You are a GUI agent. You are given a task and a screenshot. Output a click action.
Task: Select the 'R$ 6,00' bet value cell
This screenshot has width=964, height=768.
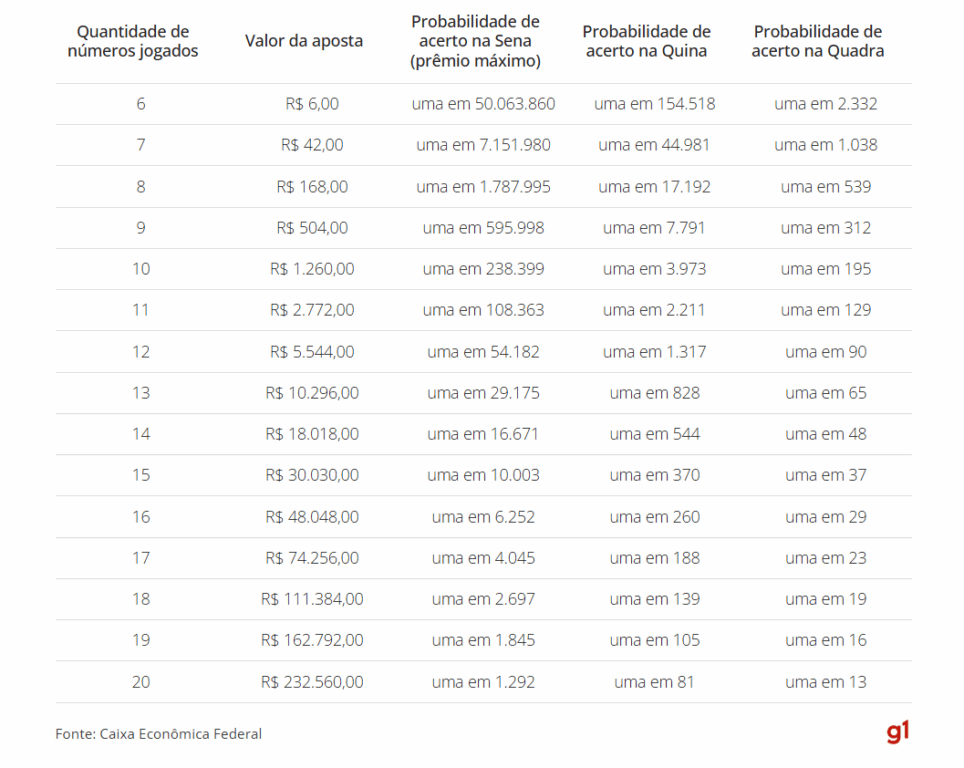312,104
